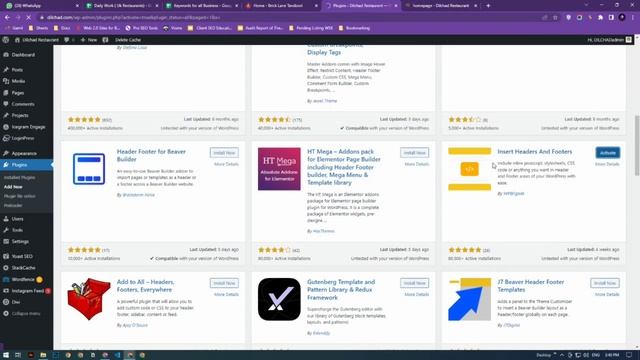Image resolution: width=640 pixels, height=360 pixels.
Task: Switch to the WhatsApp browser tab
Action: pos(41,6)
